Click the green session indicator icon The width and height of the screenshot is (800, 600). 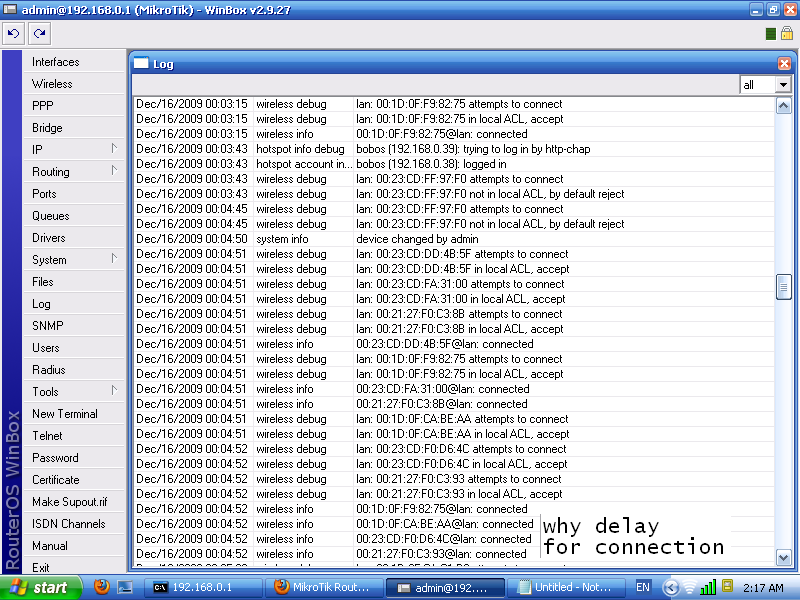click(771, 34)
